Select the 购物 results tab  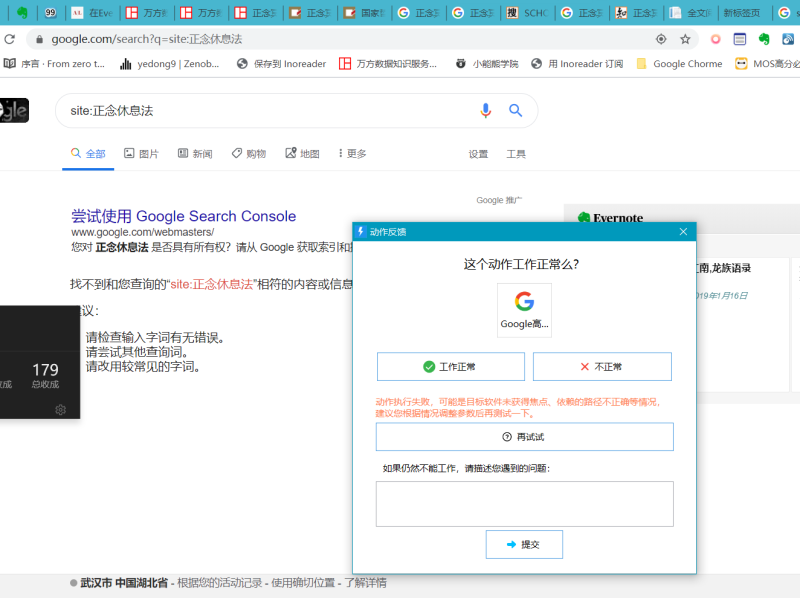click(x=248, y=154)
